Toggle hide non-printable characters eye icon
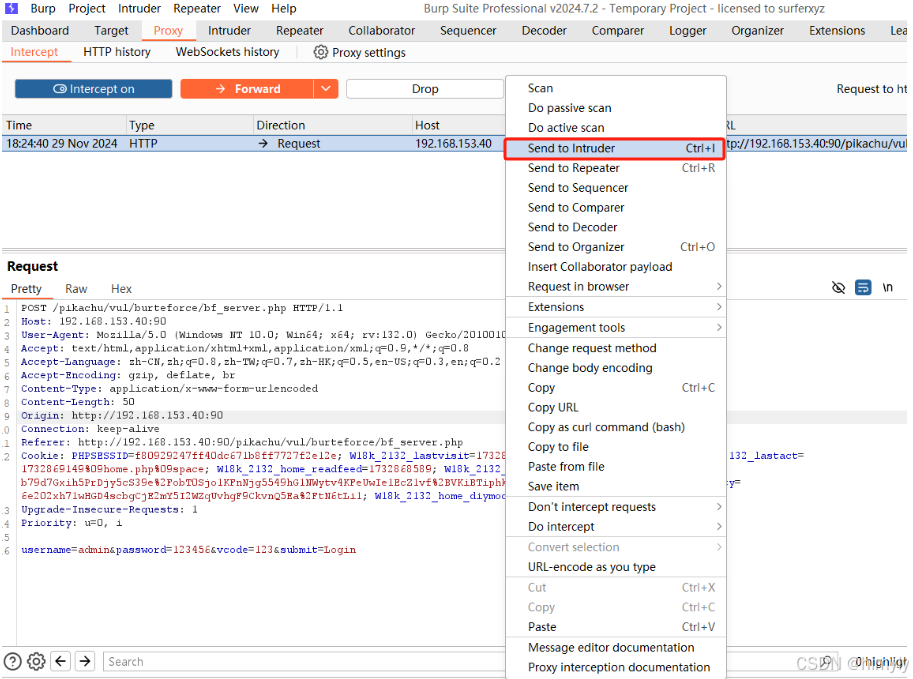The height and width of the screenshot is (679, 913). [838, 288]
